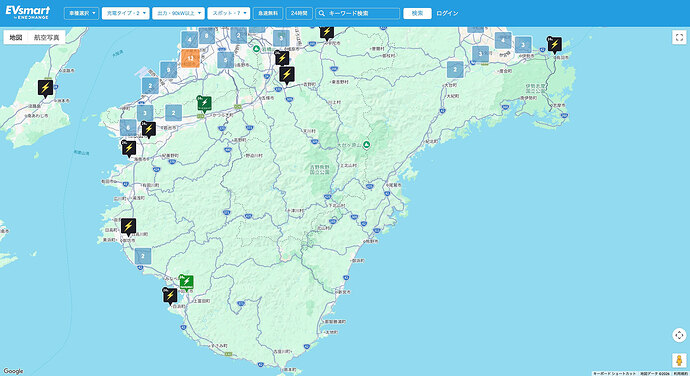690x376 pixels.
Task: Open the 2 cluster near 大台町
Action: point(455,70)
